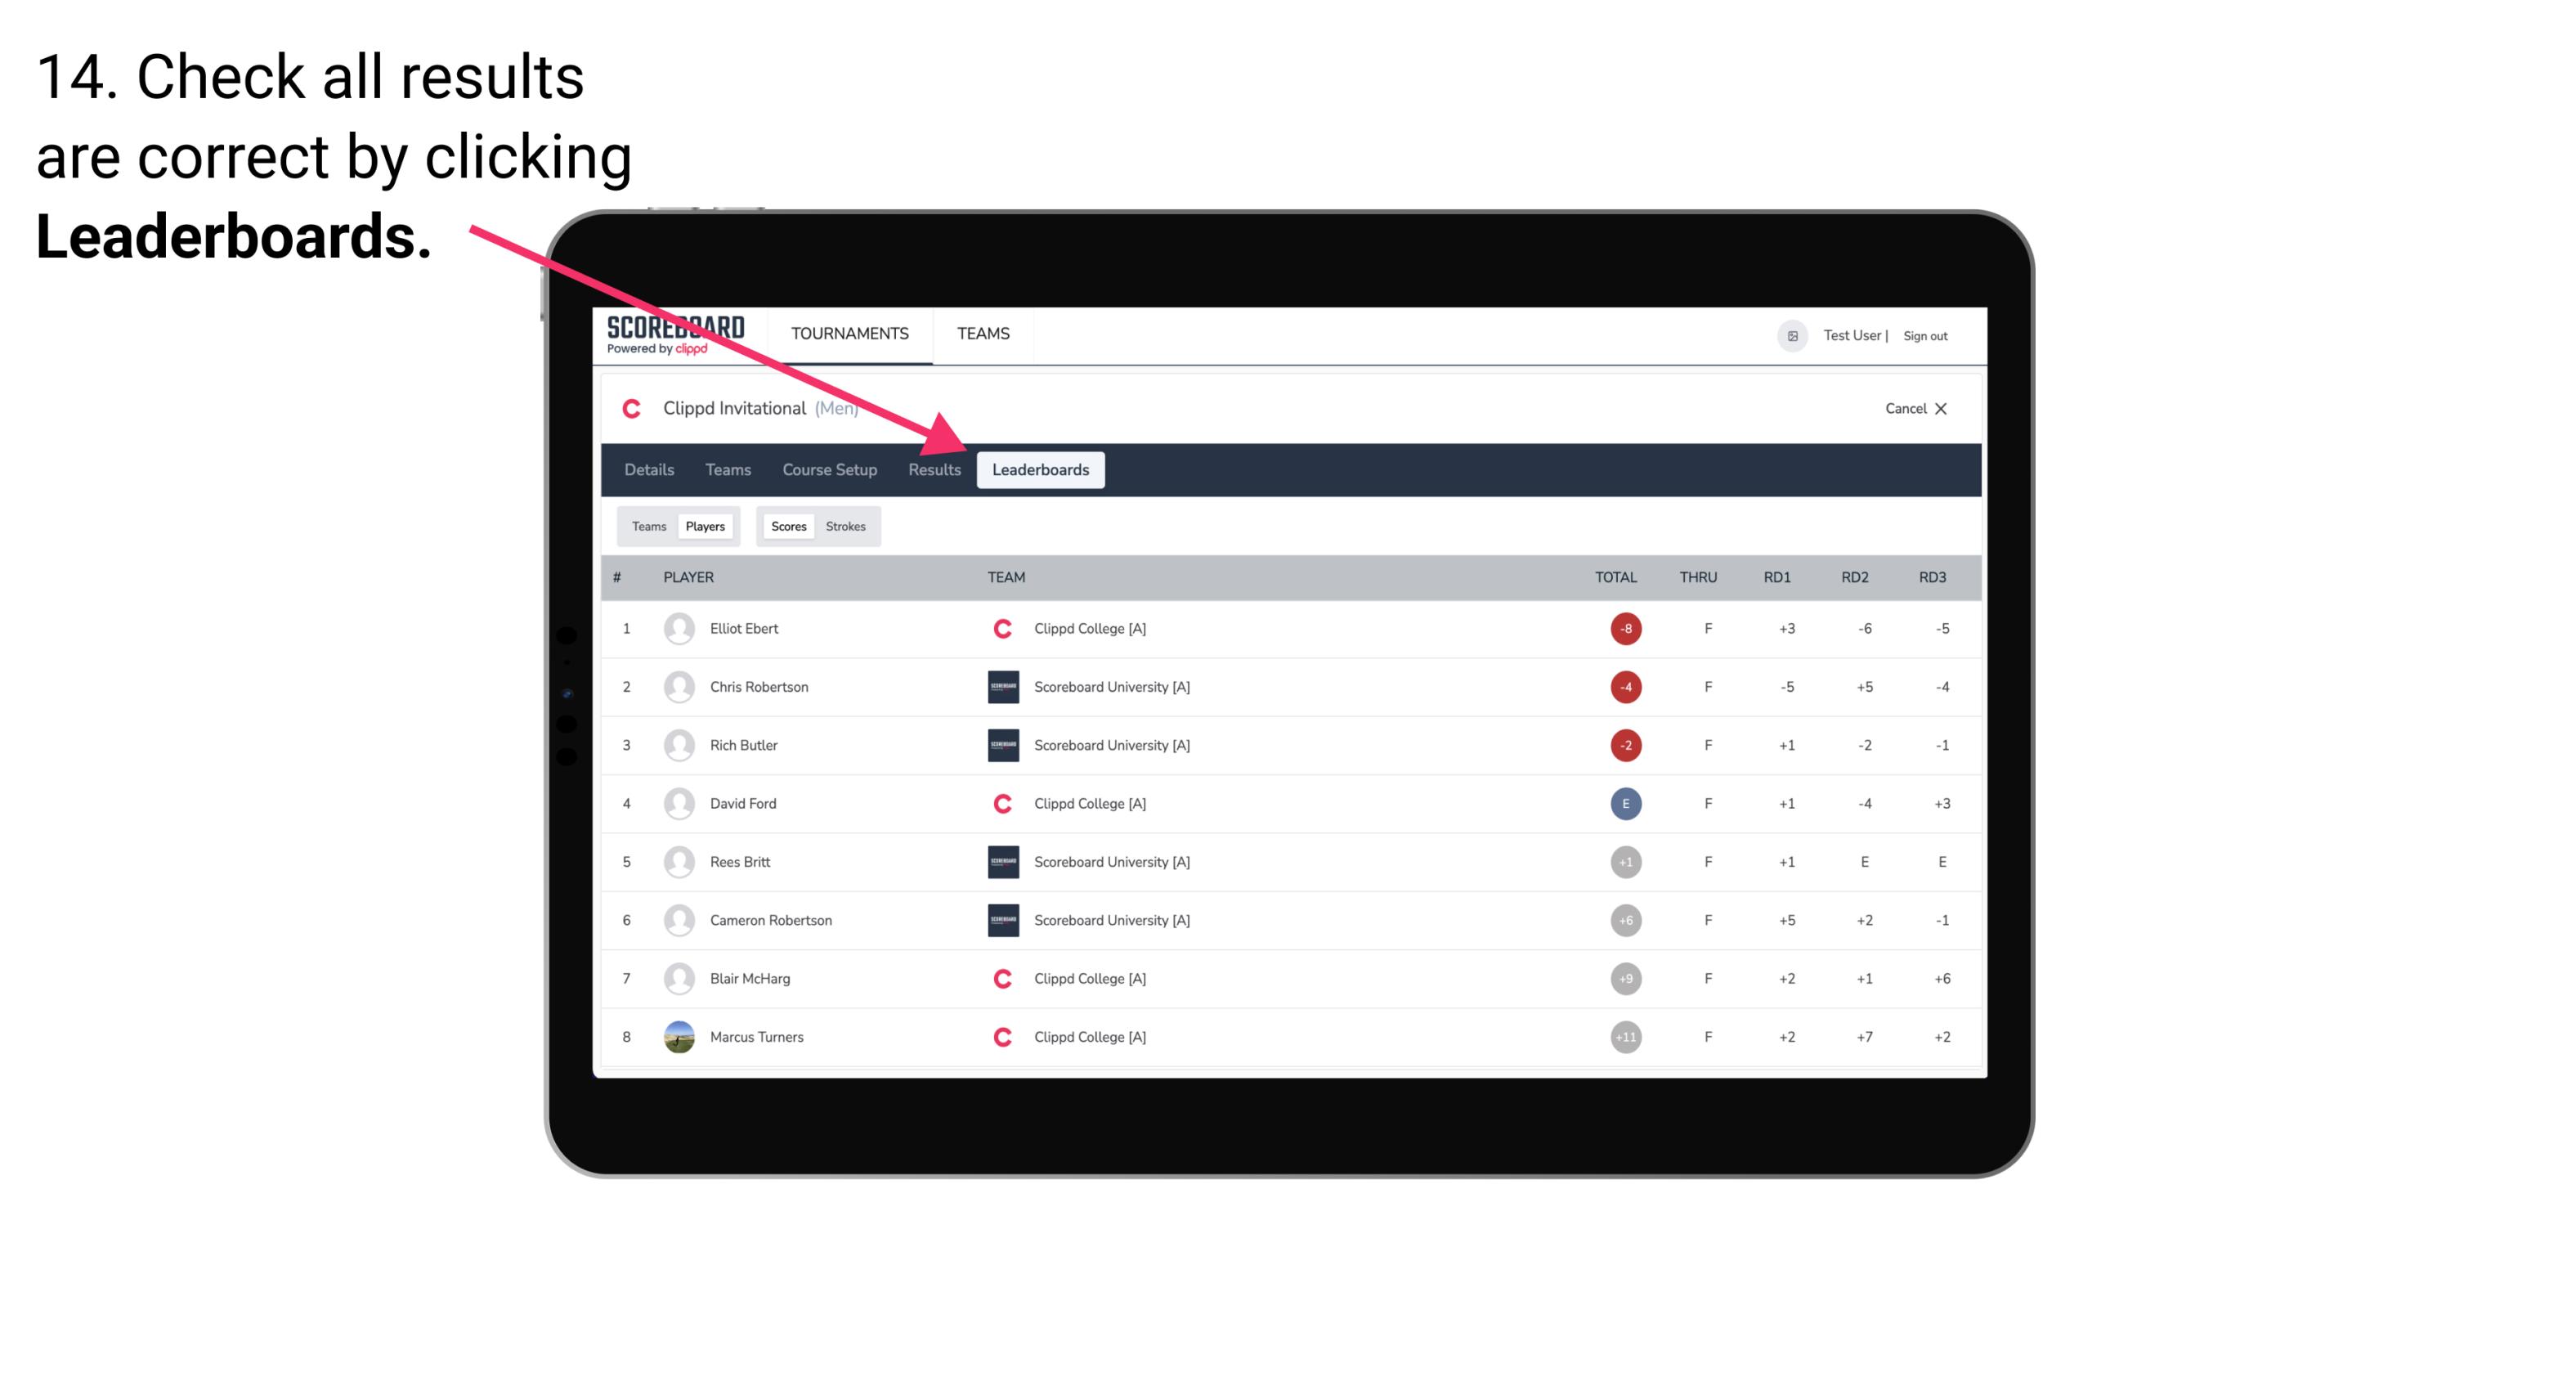The height and width of the screenshot is (1386, 2576).
Task: Click the Leaderboards tab
Action: click(x=1041, y=469)
